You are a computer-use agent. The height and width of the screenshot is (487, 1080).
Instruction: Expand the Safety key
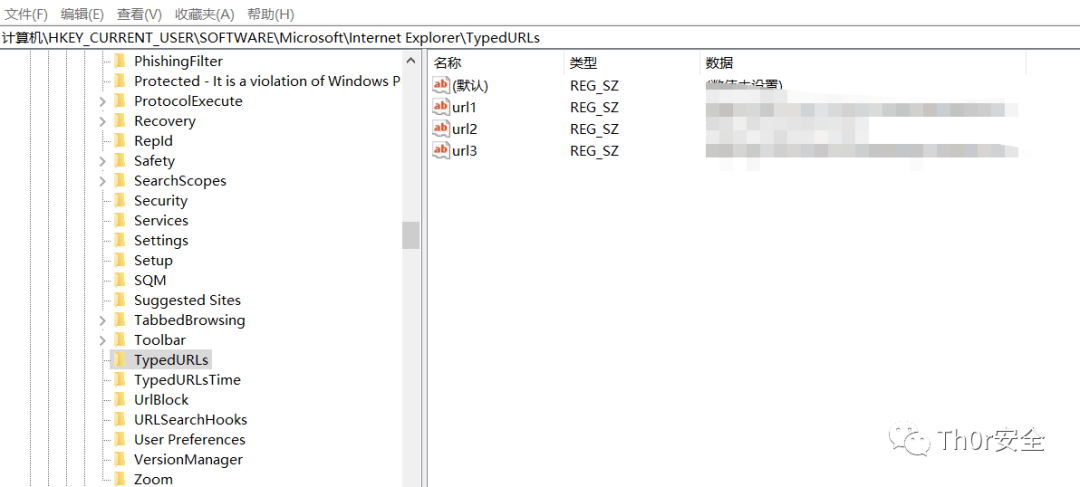[x=102, y=162]
